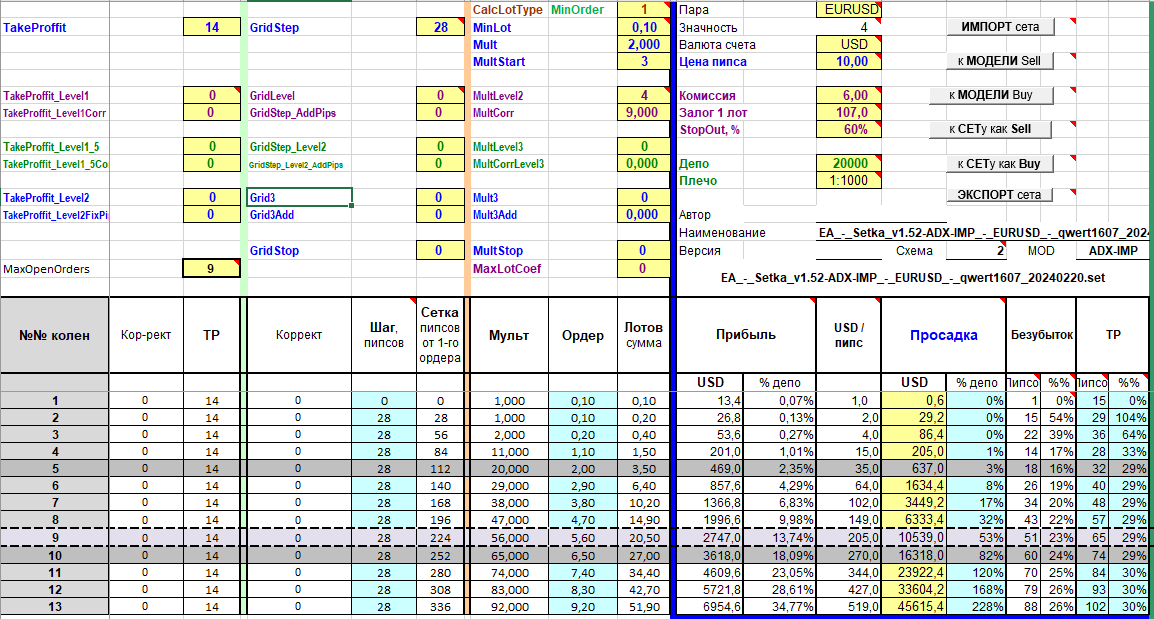
Task: Click the GridStep_AddPips label
Action: [293, 113]
